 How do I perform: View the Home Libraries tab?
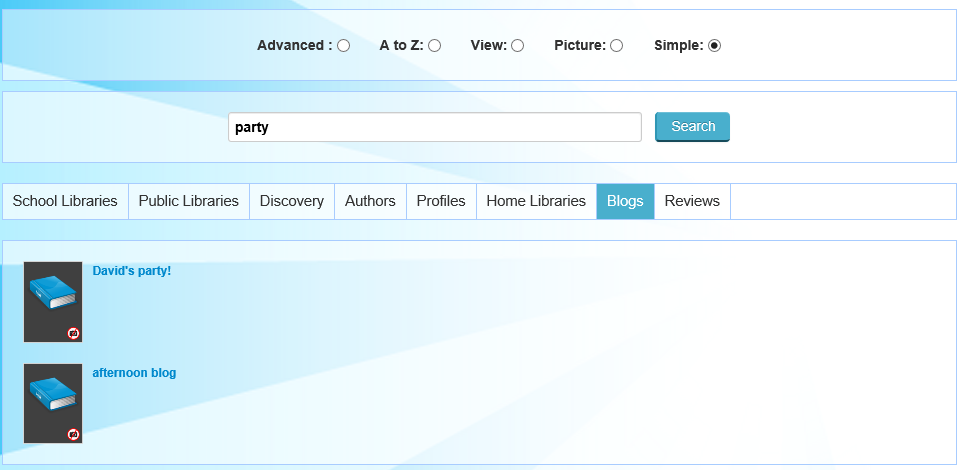pyautogui.click(x=536, y=201)
